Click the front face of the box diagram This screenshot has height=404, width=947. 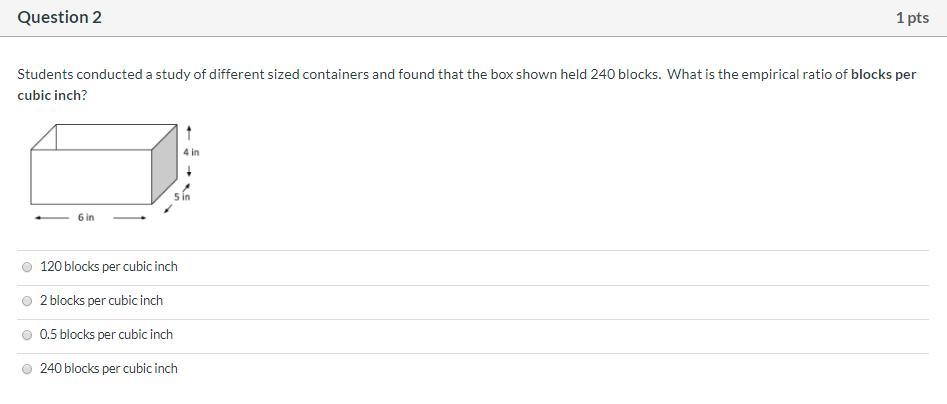(x=90, y=178)
